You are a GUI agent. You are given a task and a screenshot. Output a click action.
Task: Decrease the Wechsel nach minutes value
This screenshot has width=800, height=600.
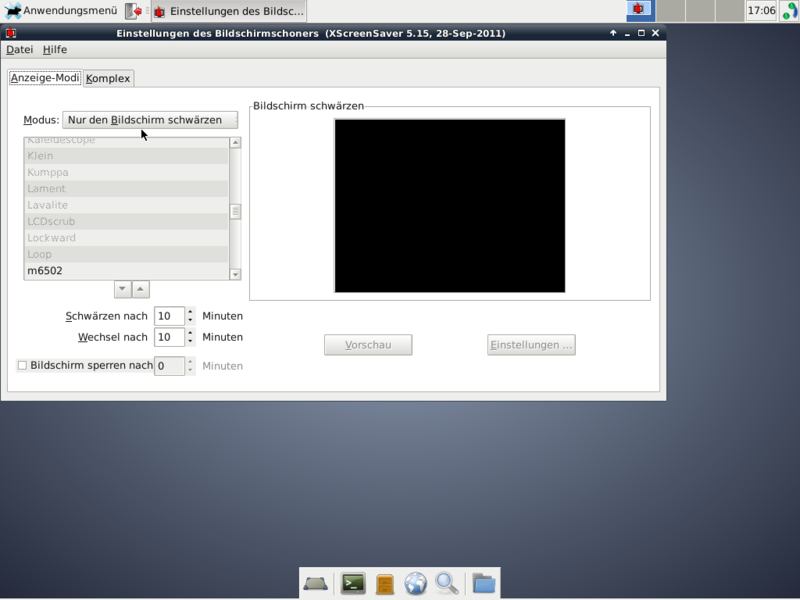[190, 342]
